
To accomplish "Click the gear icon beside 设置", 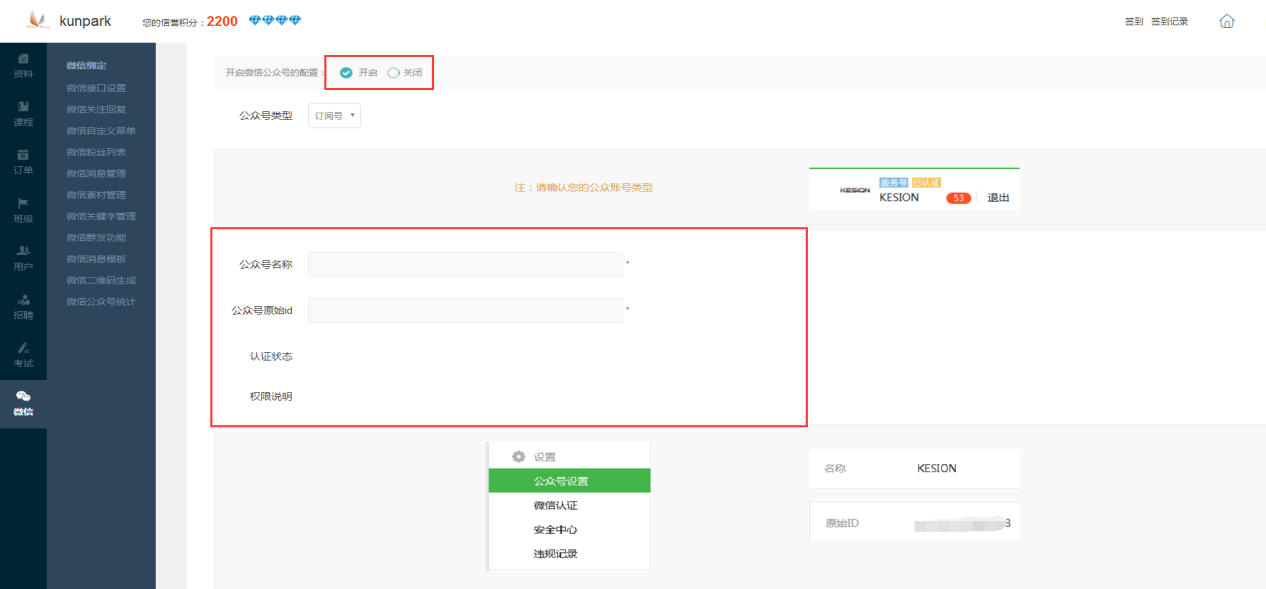I will coord(518,457).
